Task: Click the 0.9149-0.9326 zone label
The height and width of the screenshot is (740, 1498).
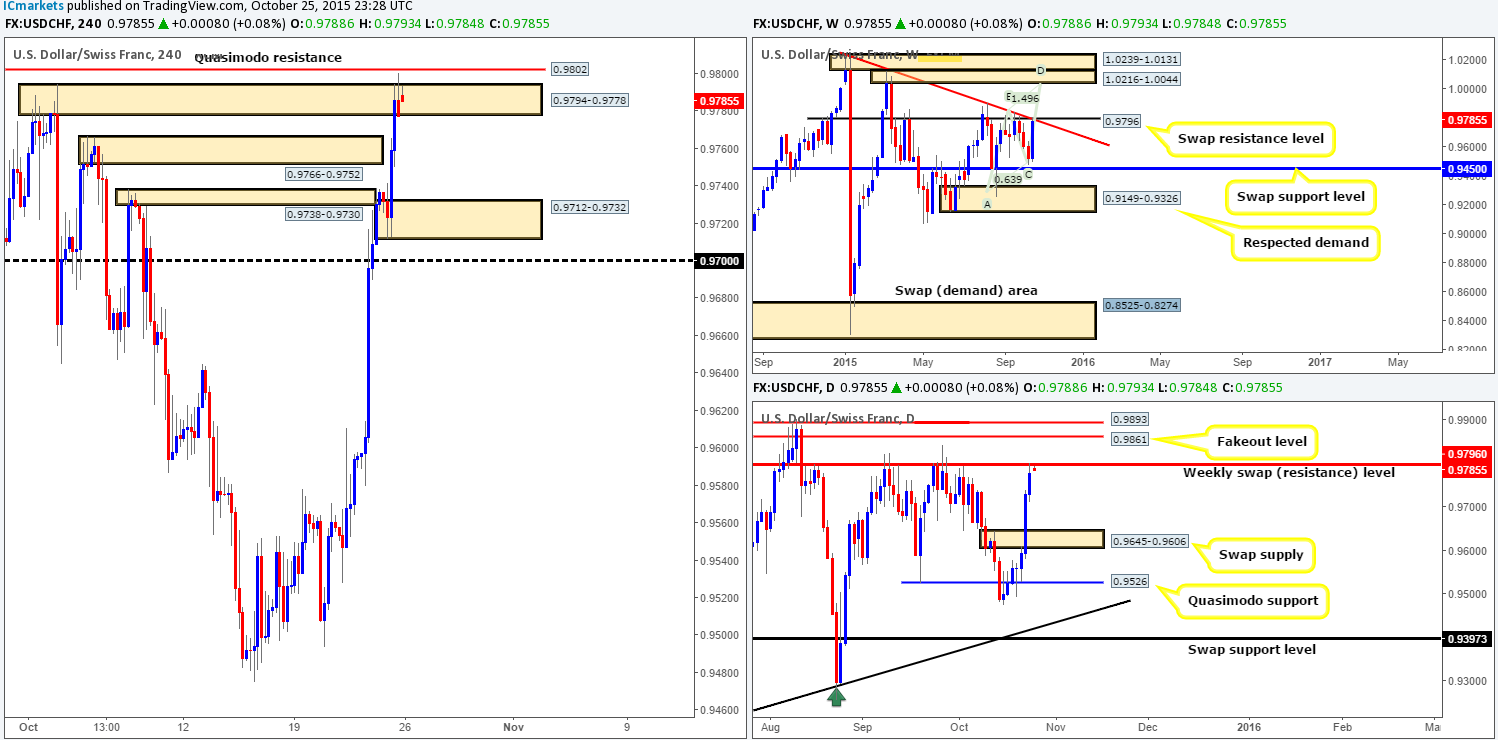Action: (x=1141, y=199)
